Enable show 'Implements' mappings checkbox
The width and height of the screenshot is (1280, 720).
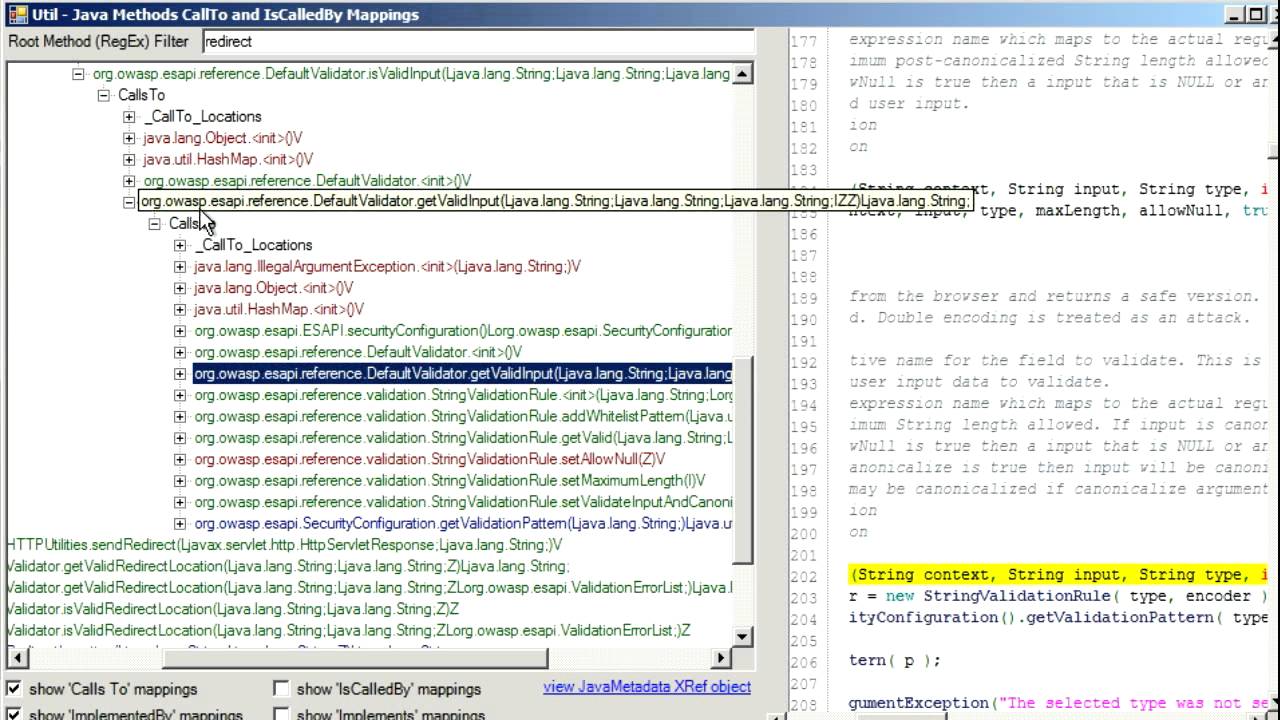(x=282, y=714)
